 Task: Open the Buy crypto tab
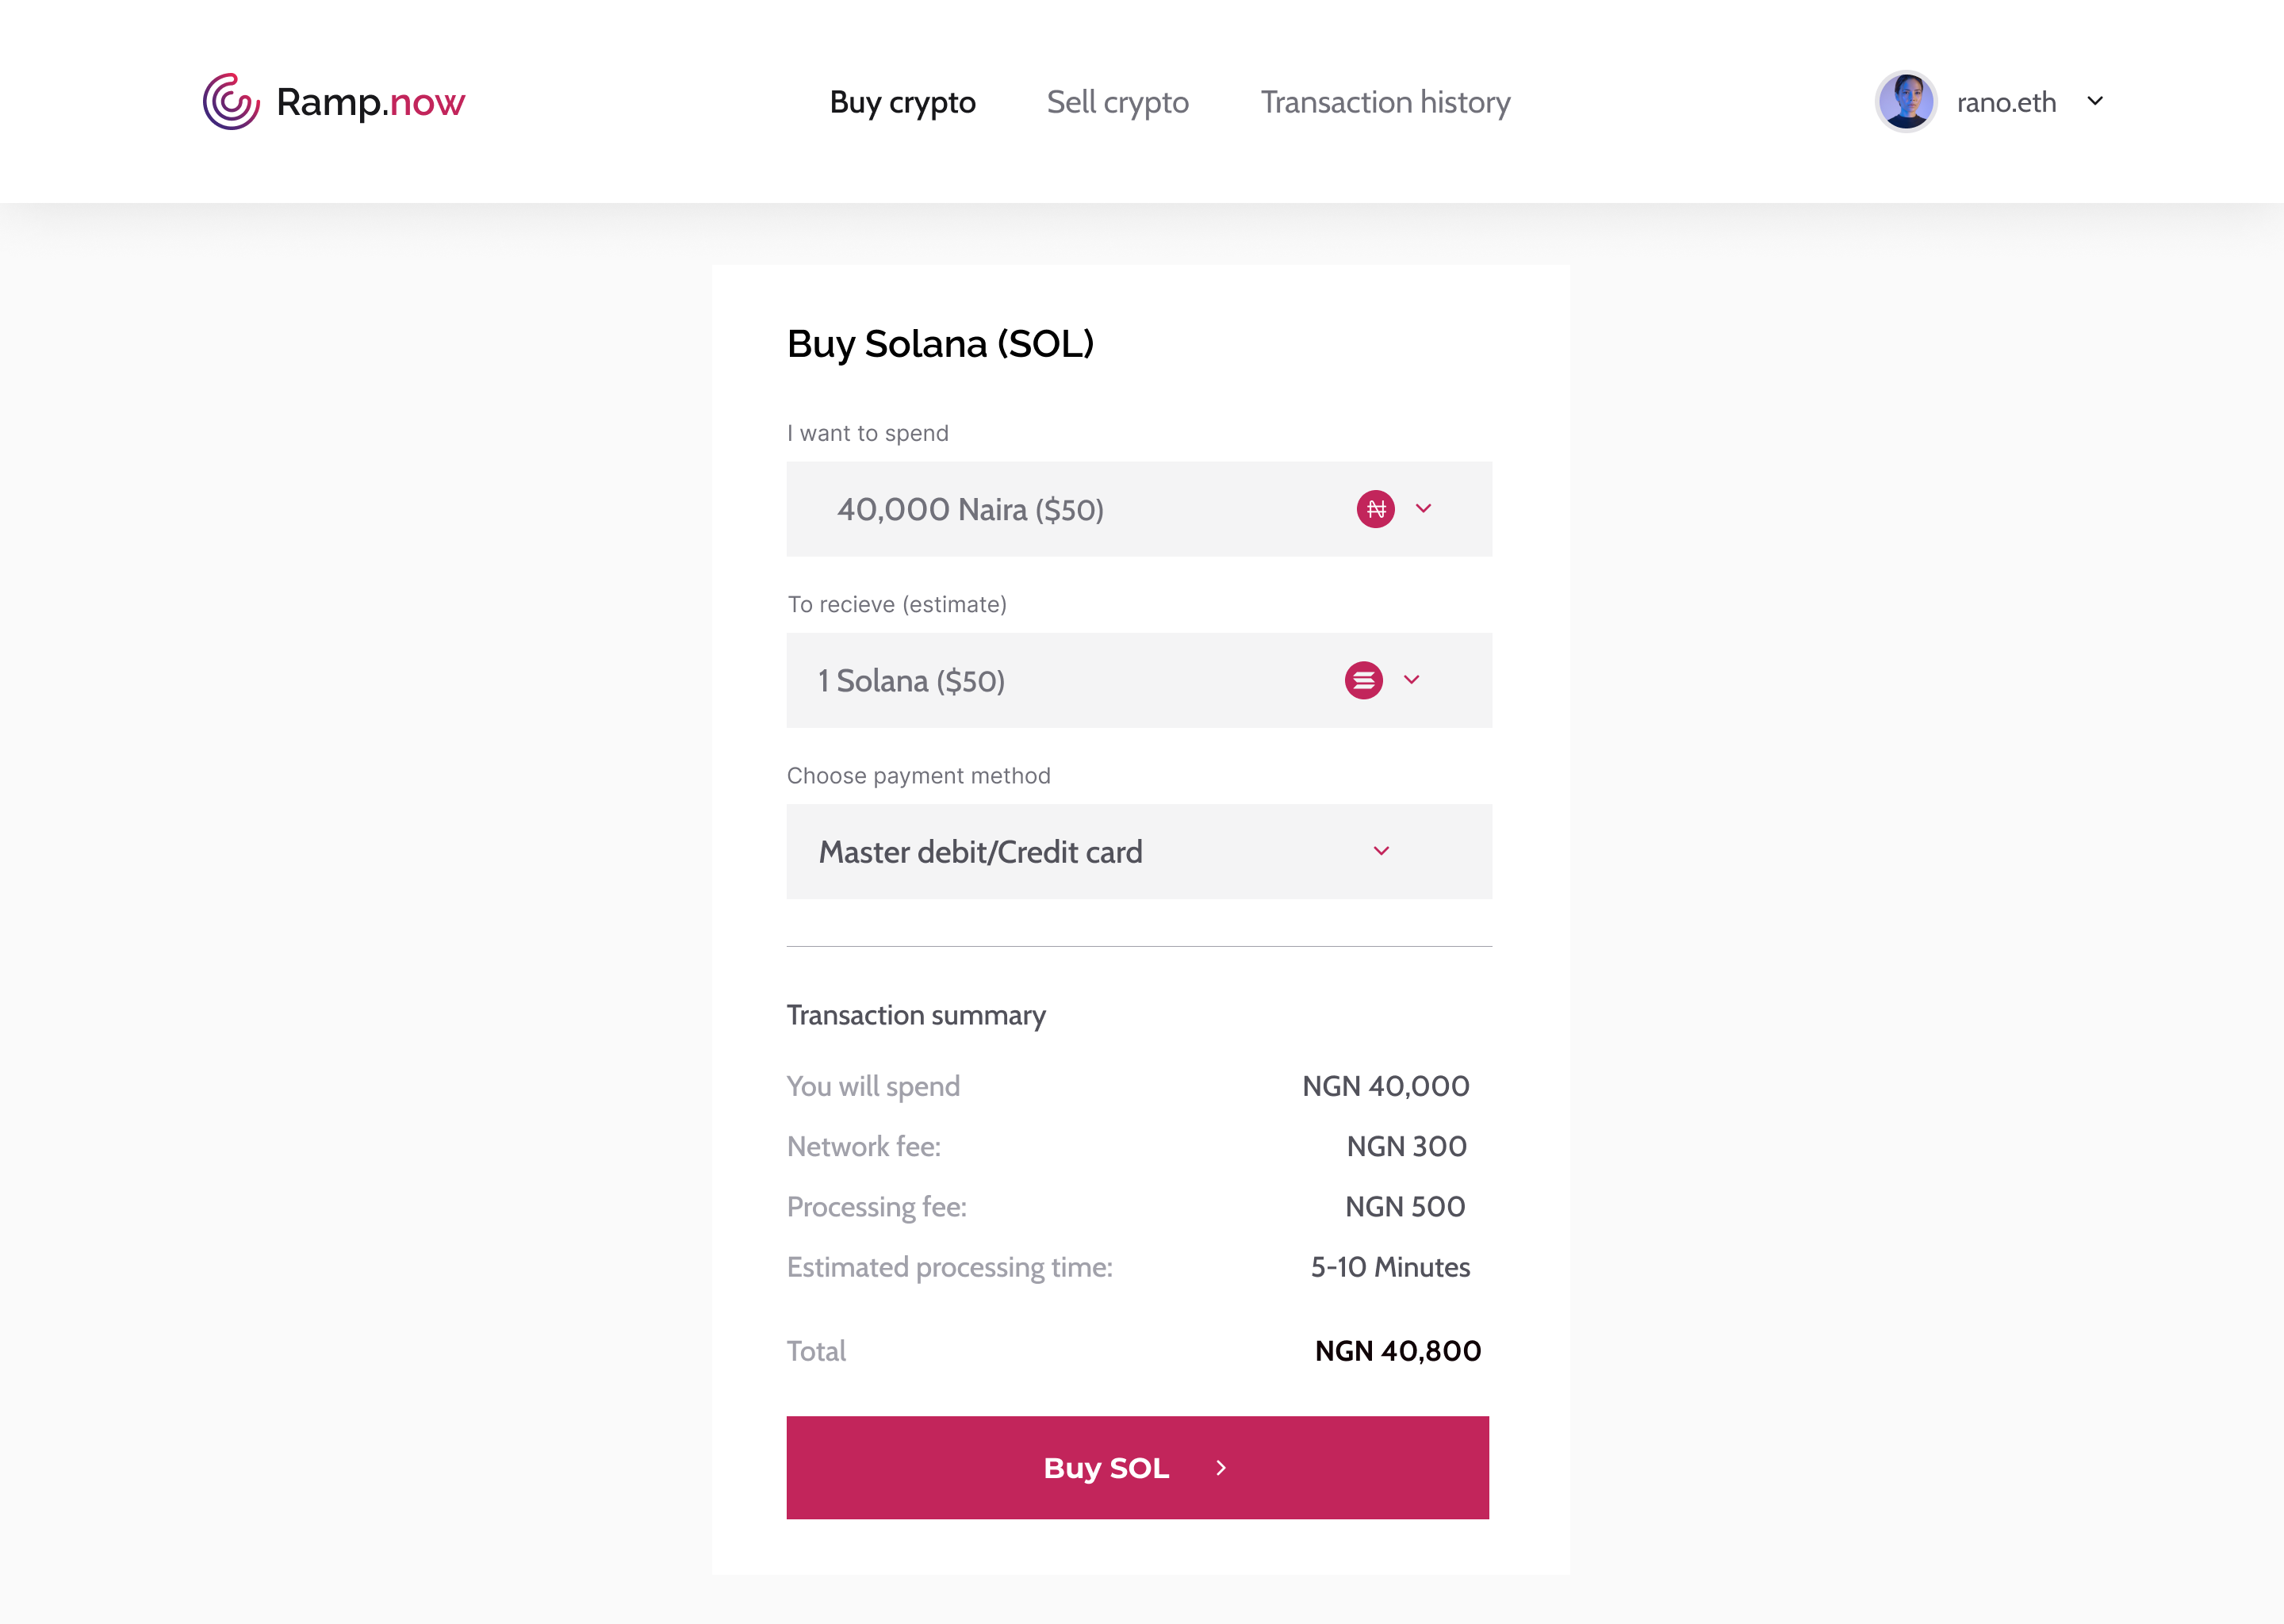(x=902, y=102)
